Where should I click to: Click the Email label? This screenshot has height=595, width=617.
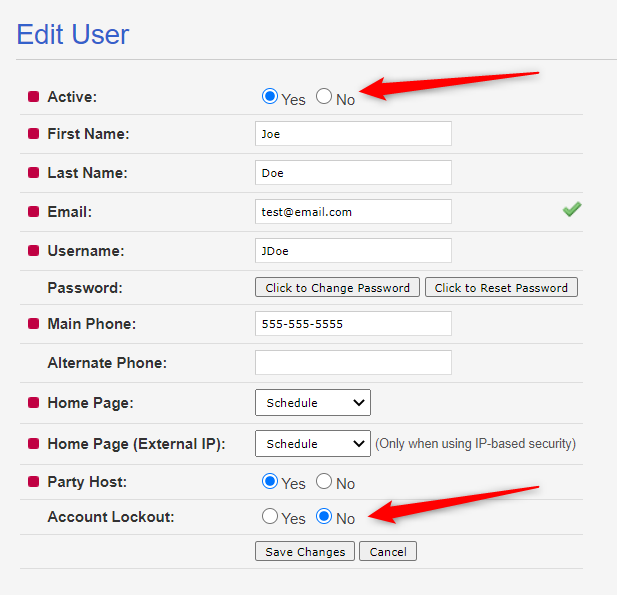pos(70,212)
